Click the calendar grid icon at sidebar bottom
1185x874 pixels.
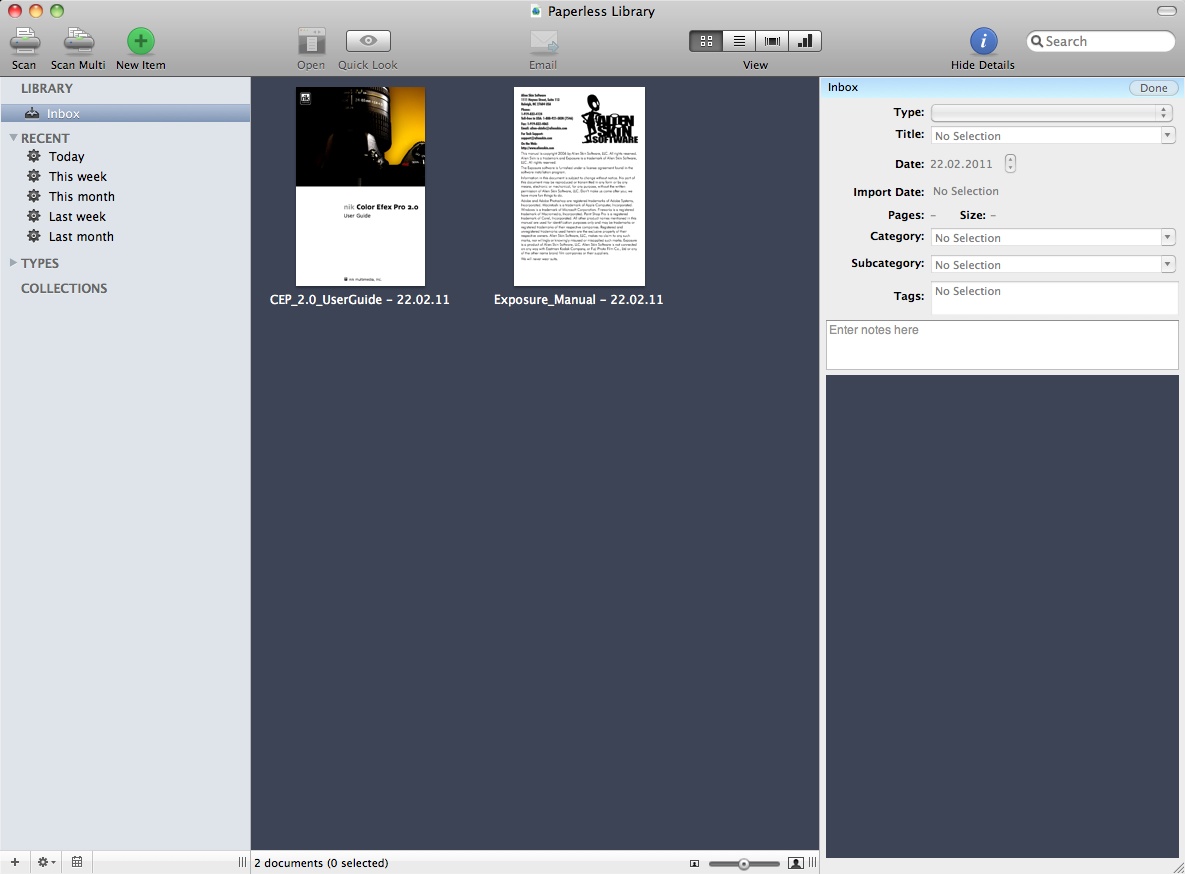coord(77,862)
